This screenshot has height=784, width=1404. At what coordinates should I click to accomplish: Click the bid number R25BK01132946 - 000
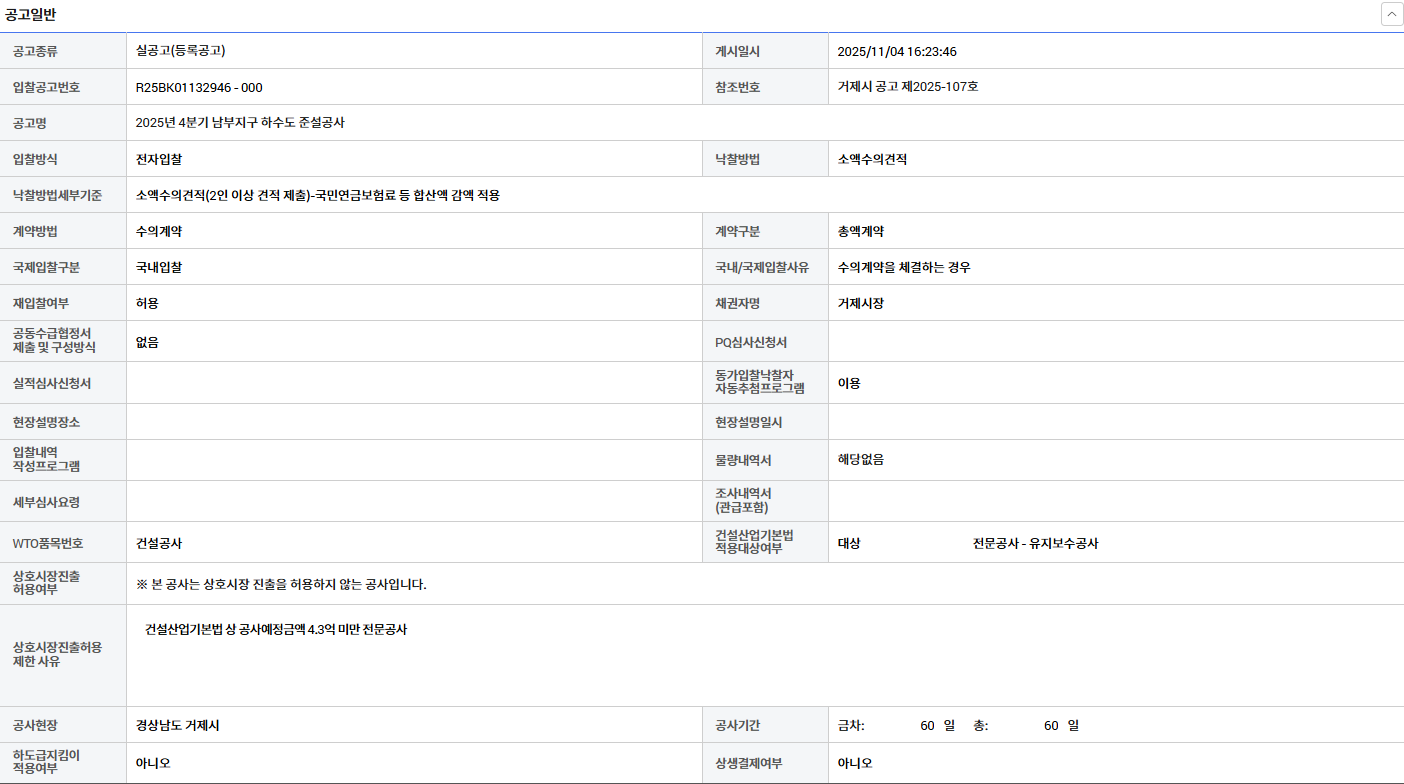199,87
